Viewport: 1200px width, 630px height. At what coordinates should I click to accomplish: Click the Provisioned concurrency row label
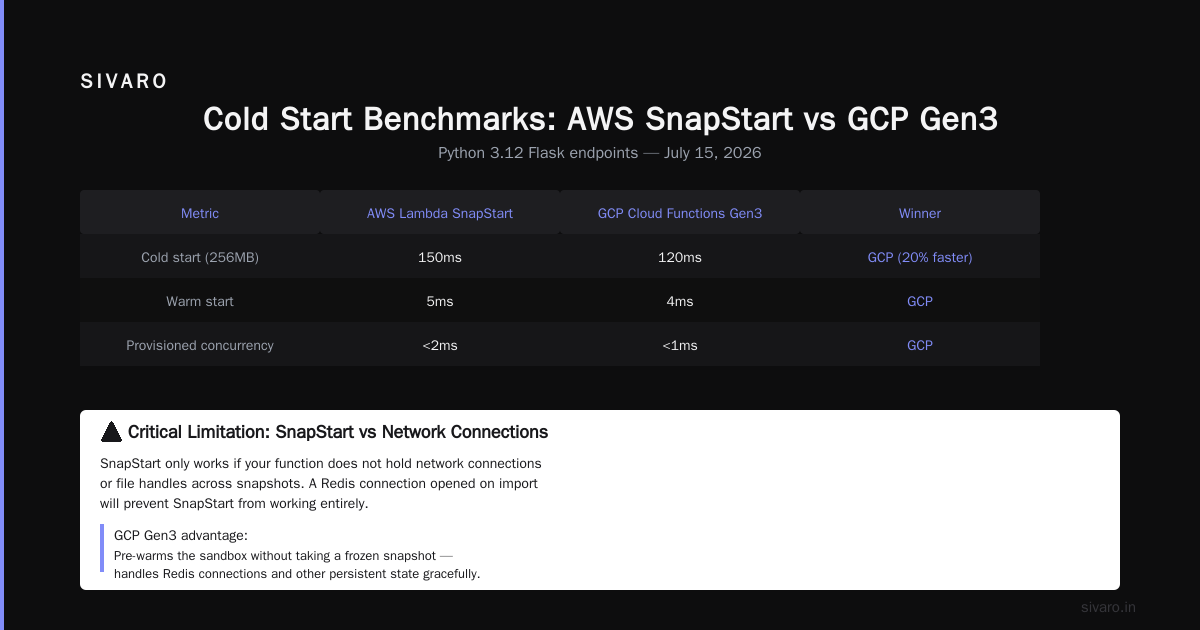pyautogui.click(x=200, y=345)
